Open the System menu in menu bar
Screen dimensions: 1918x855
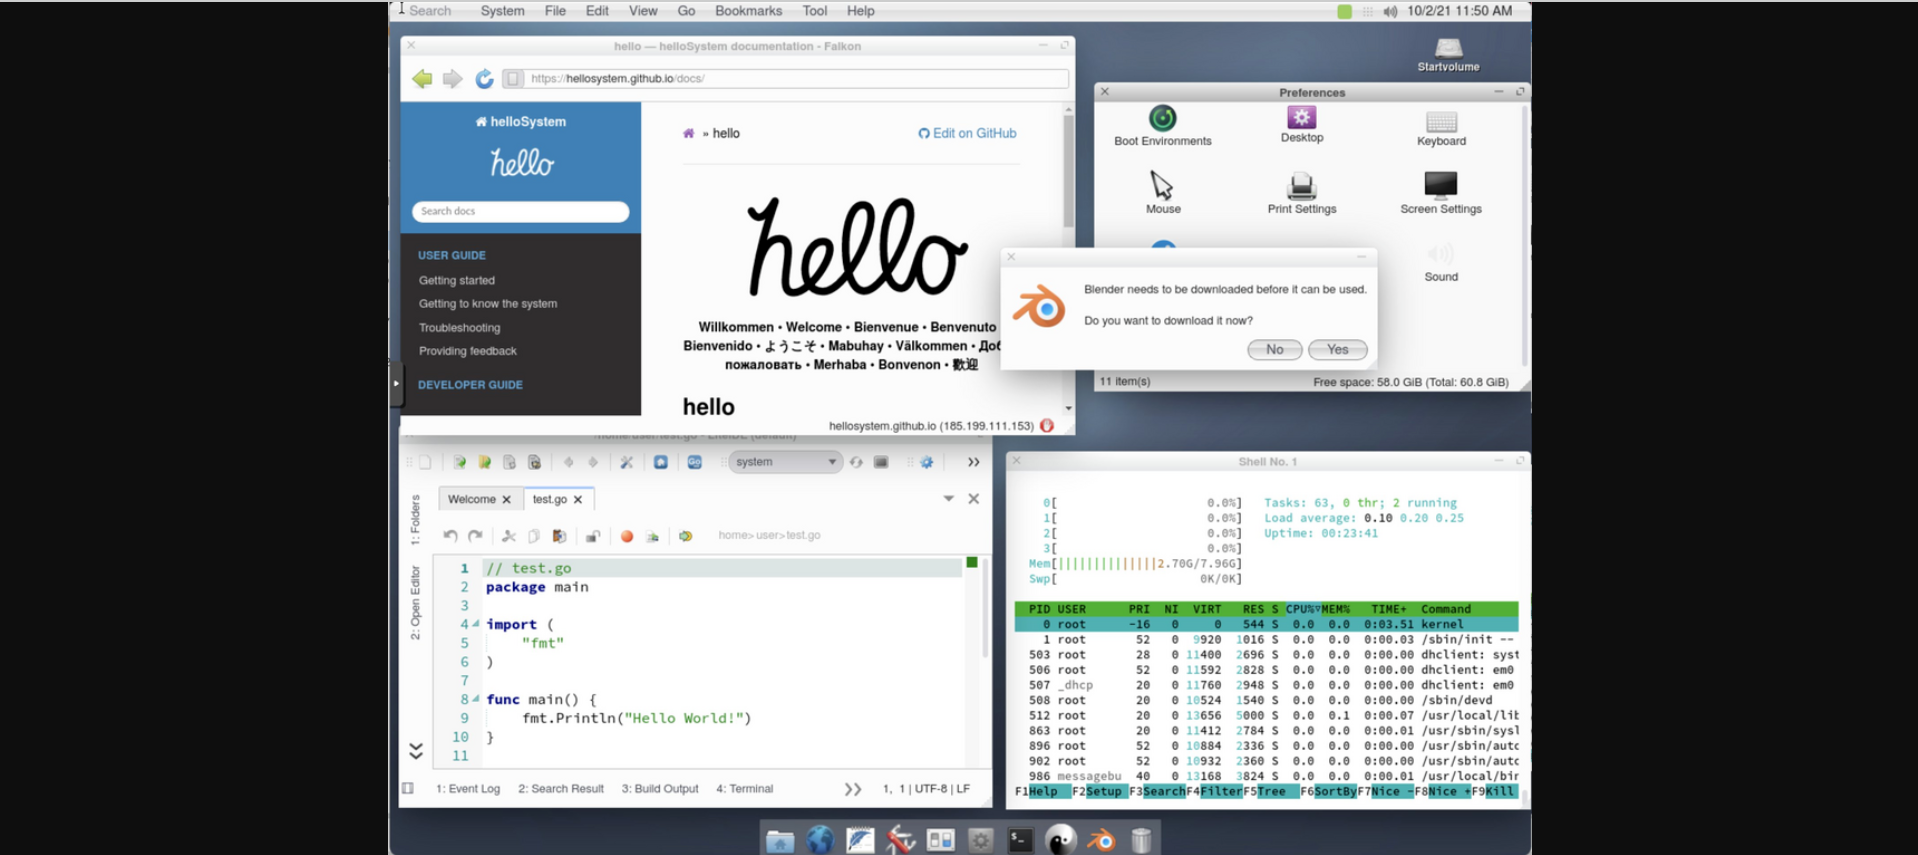click(502, 11)
